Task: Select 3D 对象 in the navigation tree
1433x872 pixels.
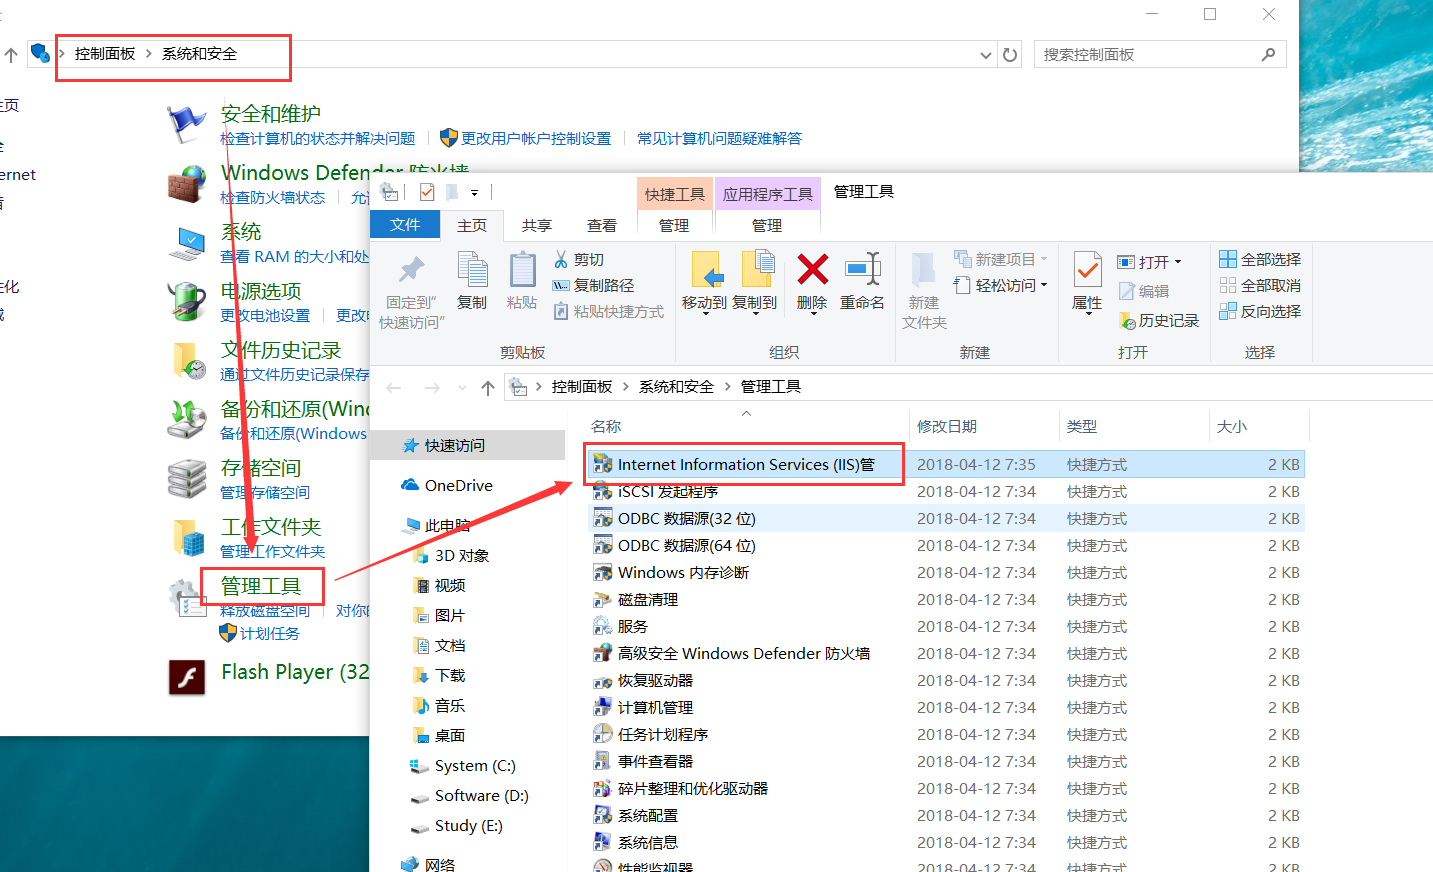Action: [462, 556]
